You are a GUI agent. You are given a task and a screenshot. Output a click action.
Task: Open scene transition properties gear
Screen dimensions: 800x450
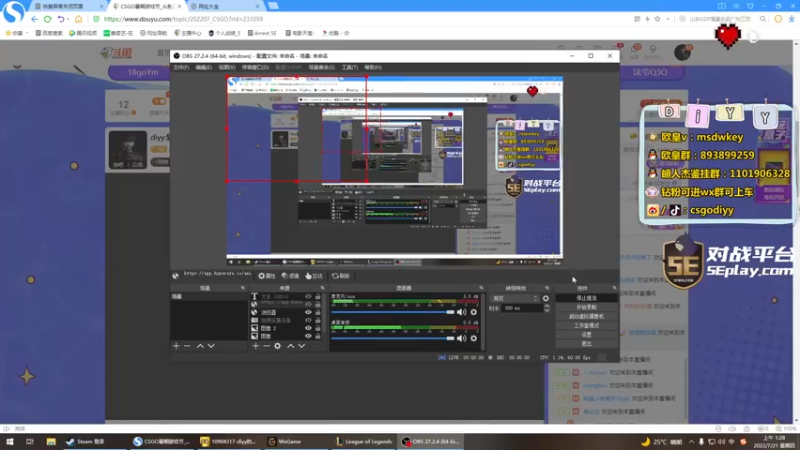pyautogui.click(x=546, y=298)
